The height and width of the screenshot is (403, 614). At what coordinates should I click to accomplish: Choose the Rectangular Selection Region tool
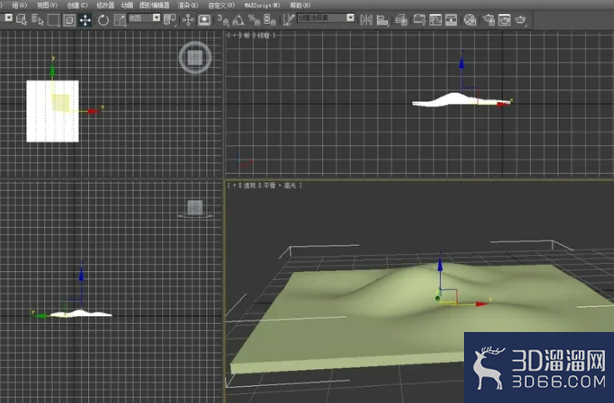pos(53,20)
